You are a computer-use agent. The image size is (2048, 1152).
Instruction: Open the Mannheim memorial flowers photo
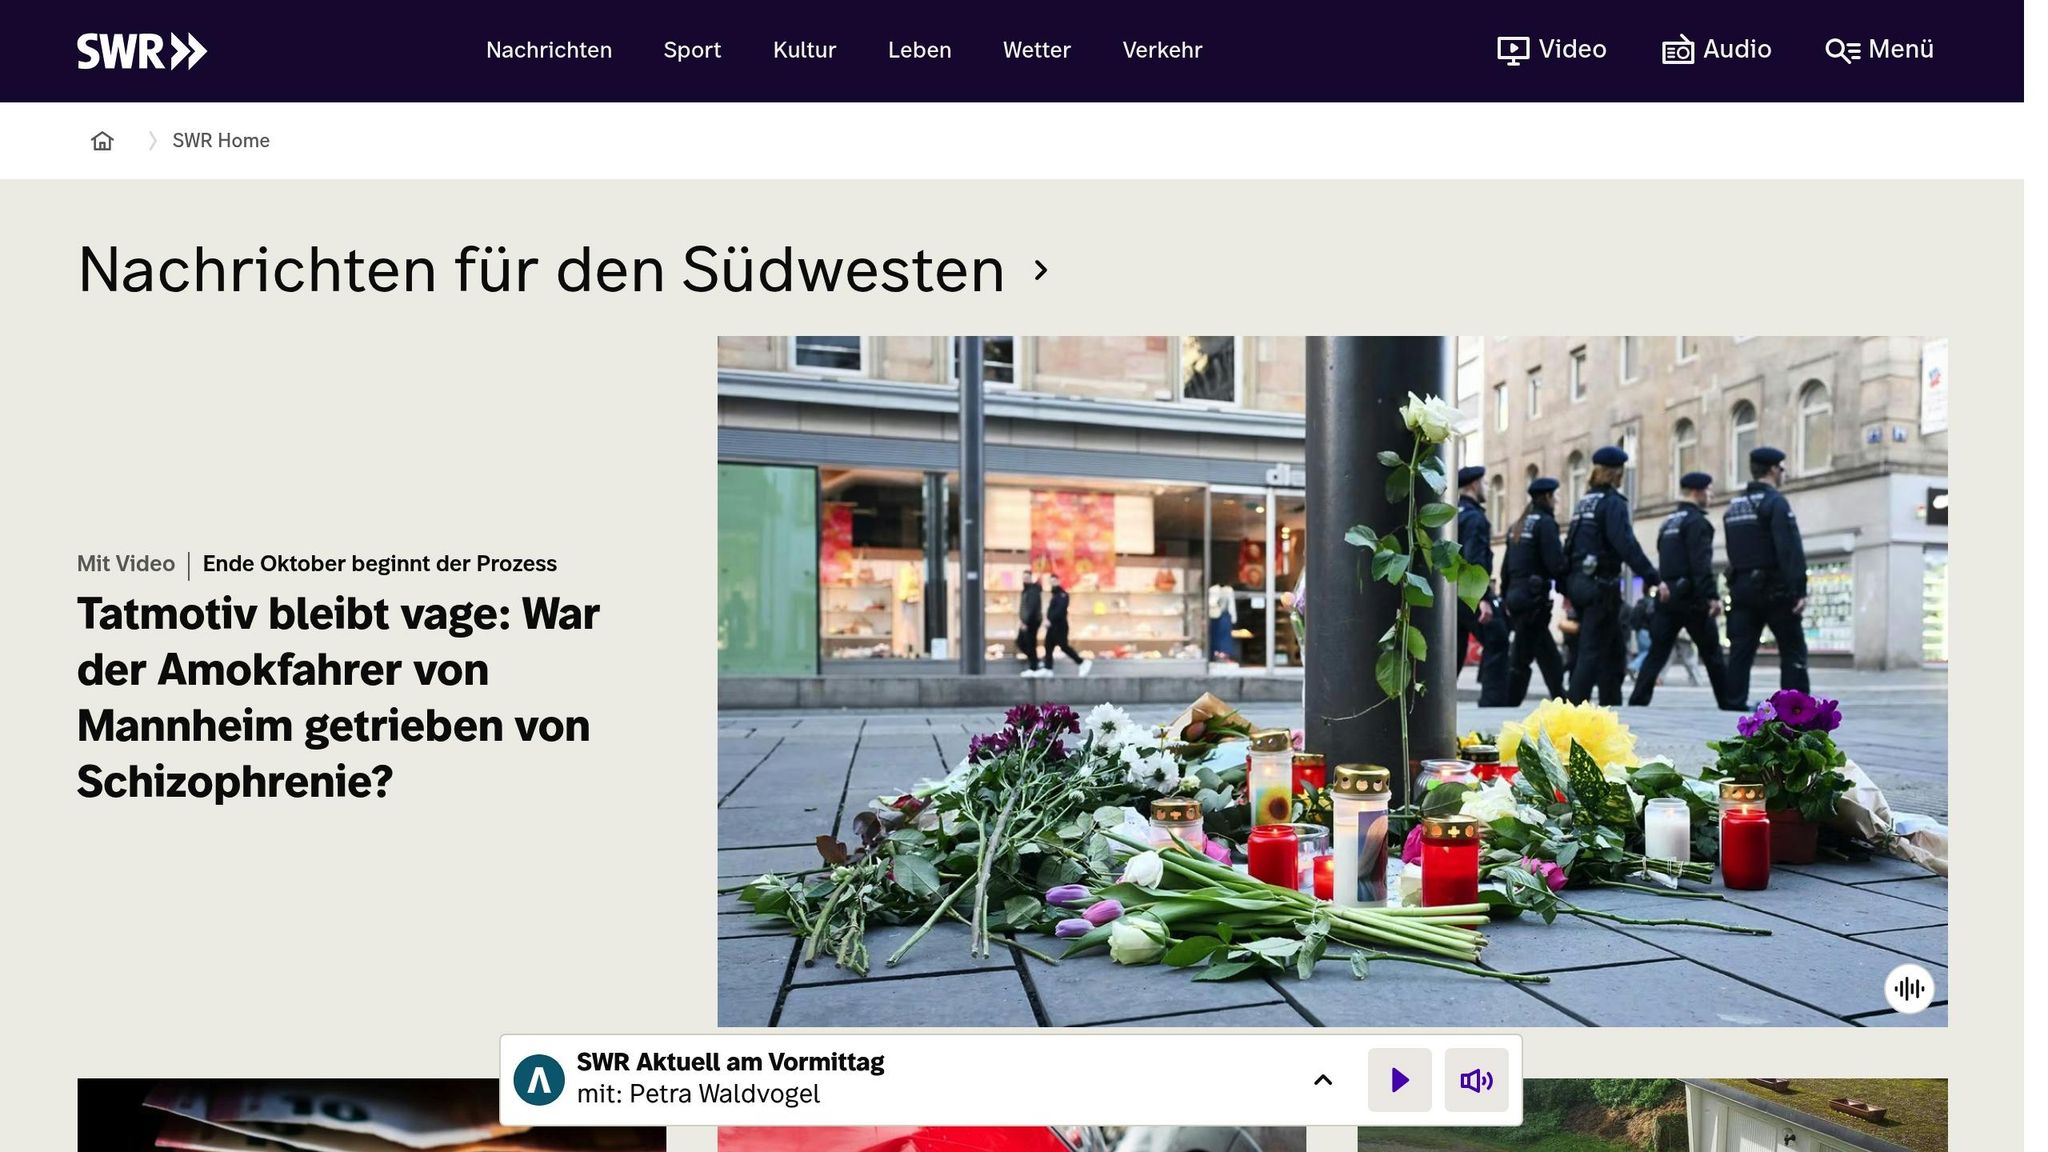1331,681
